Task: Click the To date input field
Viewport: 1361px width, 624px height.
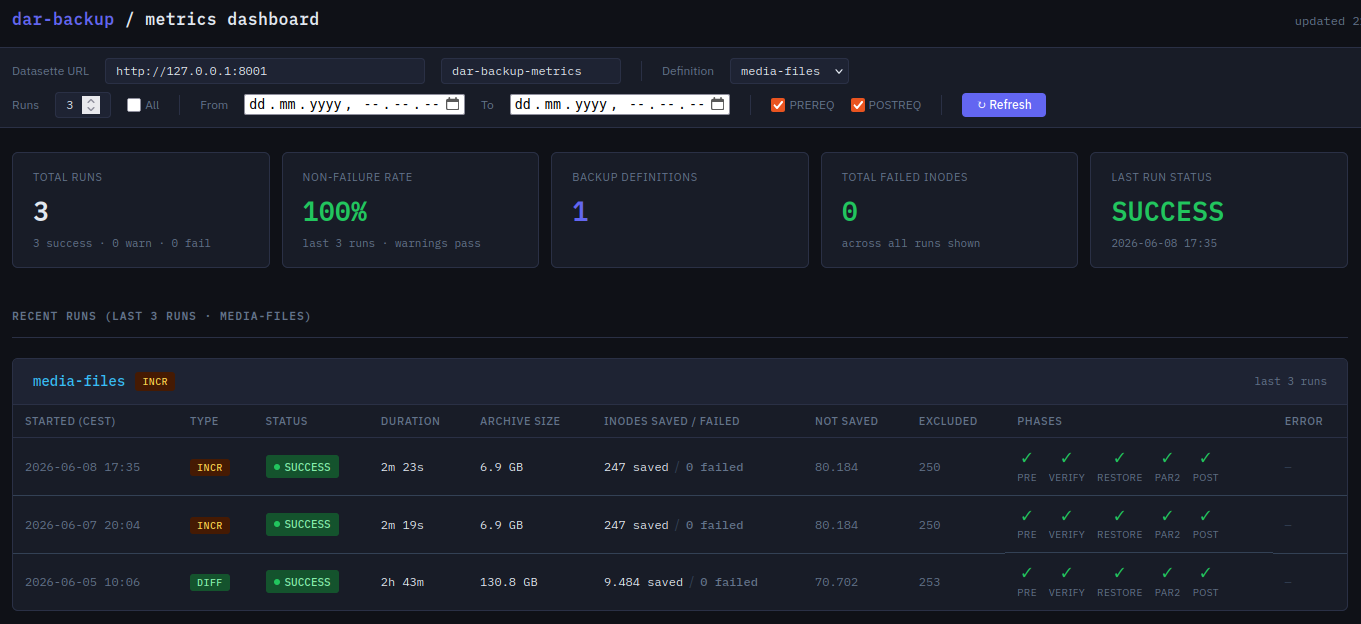Action: coord(620,104)
